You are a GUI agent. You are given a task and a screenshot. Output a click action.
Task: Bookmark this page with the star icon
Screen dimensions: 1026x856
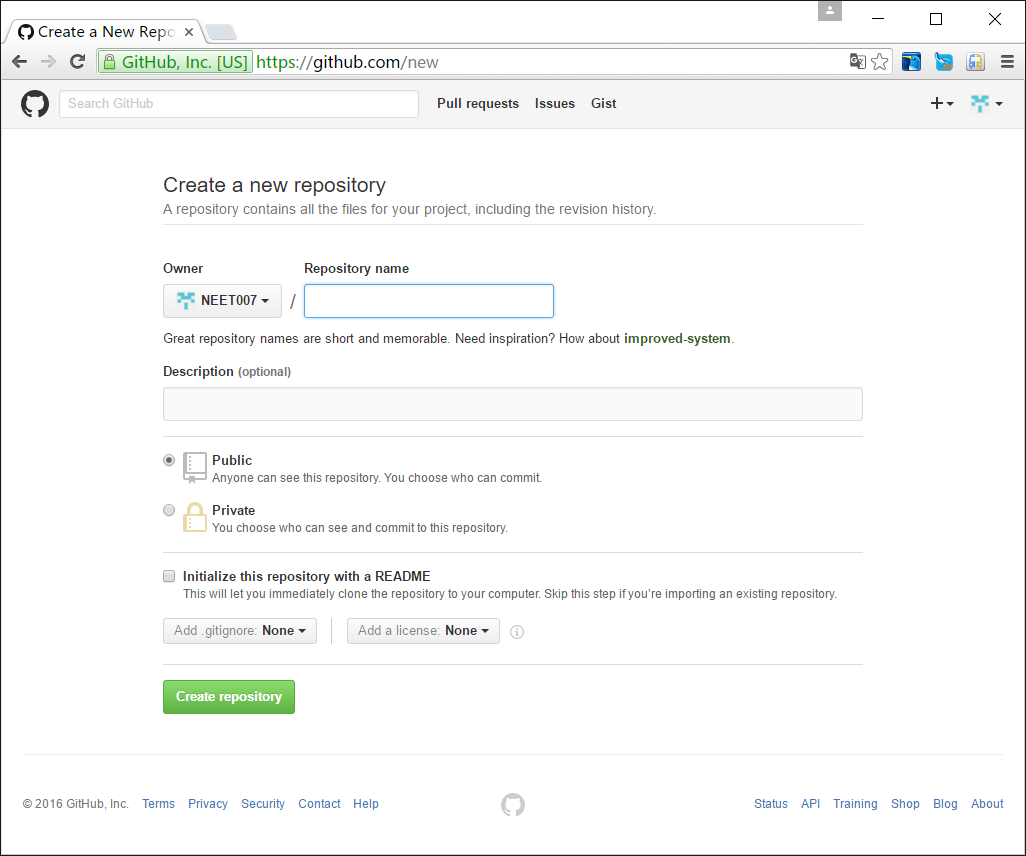(880, 62)
